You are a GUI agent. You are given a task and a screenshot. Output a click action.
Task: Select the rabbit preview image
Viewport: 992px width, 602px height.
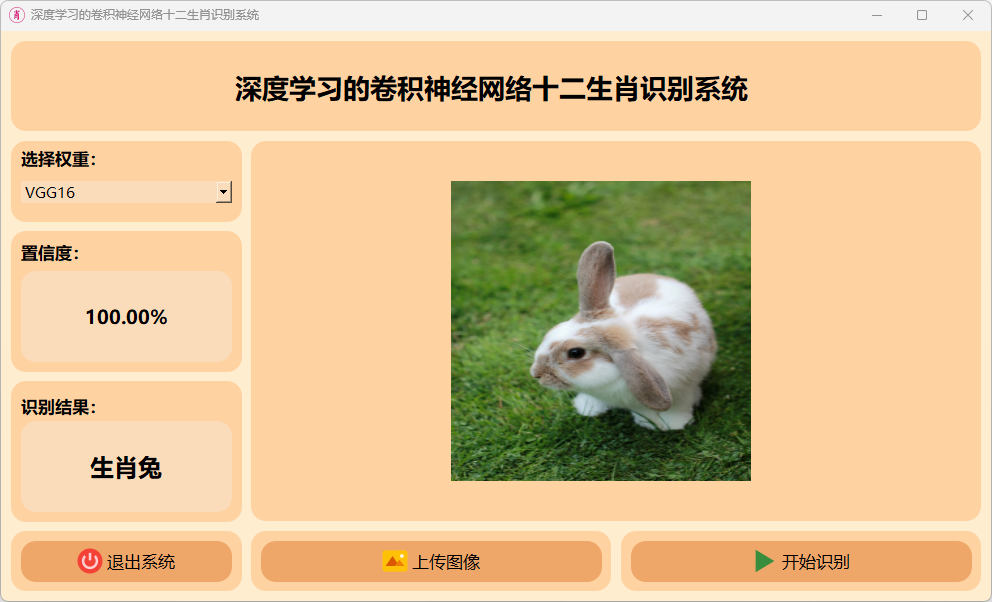[x=600, y=331]
